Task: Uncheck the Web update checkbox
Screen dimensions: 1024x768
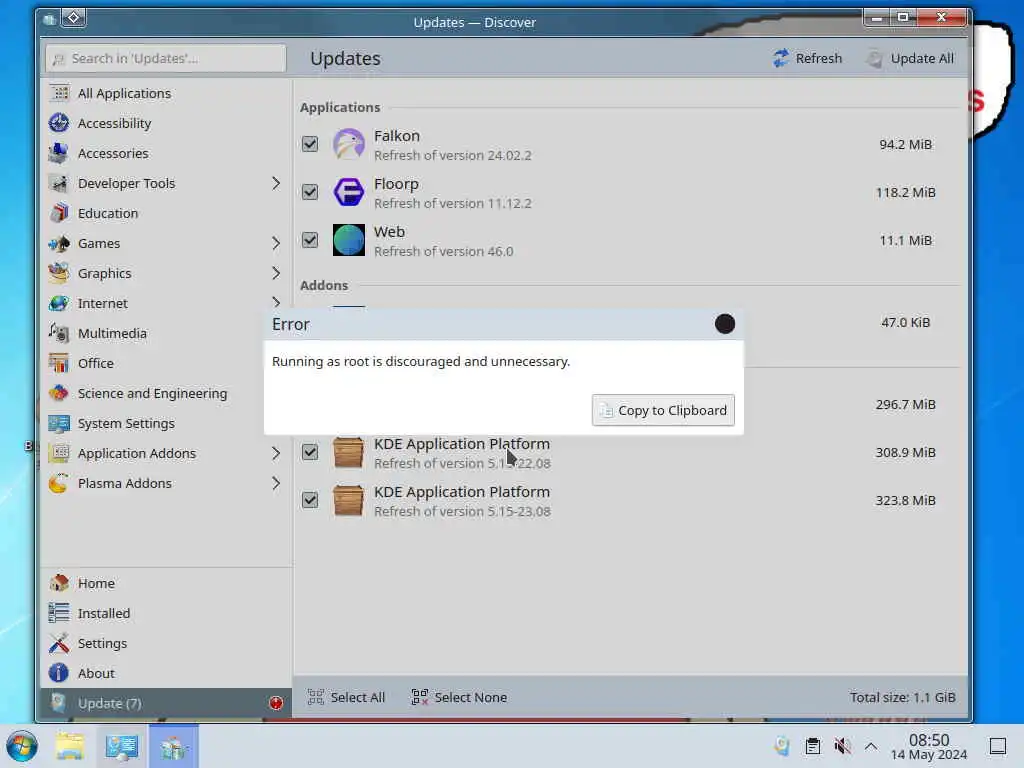Action: pyautogui.click(x=310, y=240)
